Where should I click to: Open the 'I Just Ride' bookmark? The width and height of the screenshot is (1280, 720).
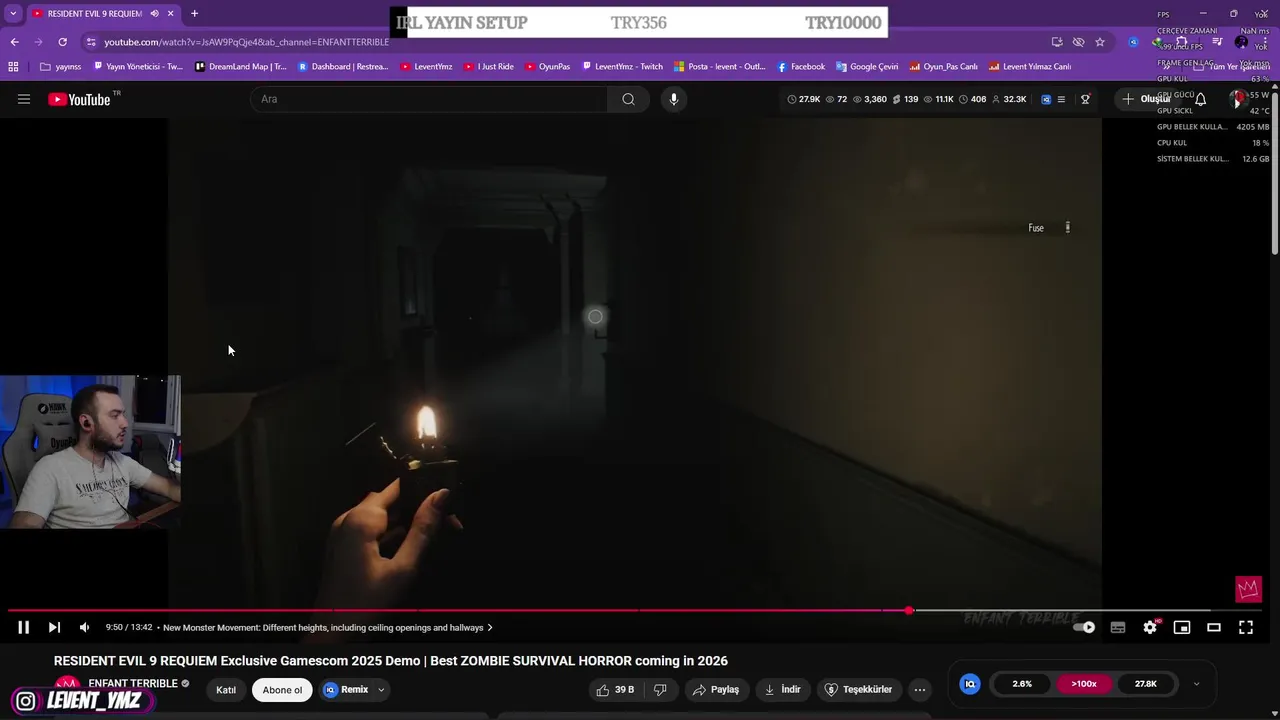[488, 67]
